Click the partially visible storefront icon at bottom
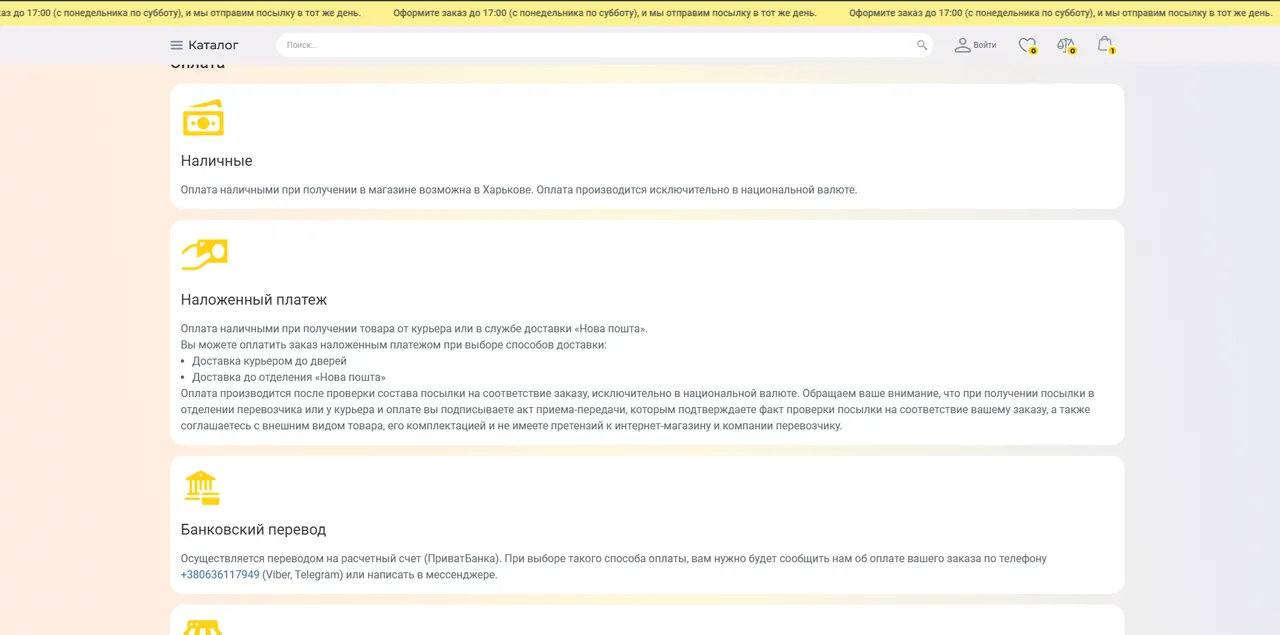 coord(201,628)
